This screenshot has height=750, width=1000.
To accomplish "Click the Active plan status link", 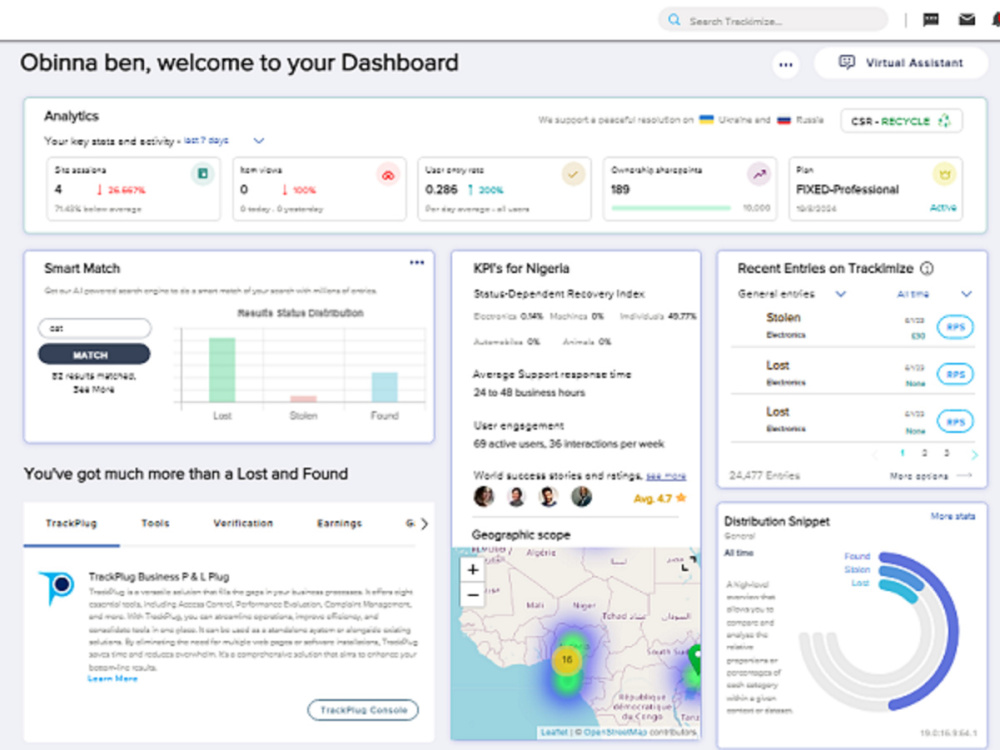I will click(x=943, y=208).
